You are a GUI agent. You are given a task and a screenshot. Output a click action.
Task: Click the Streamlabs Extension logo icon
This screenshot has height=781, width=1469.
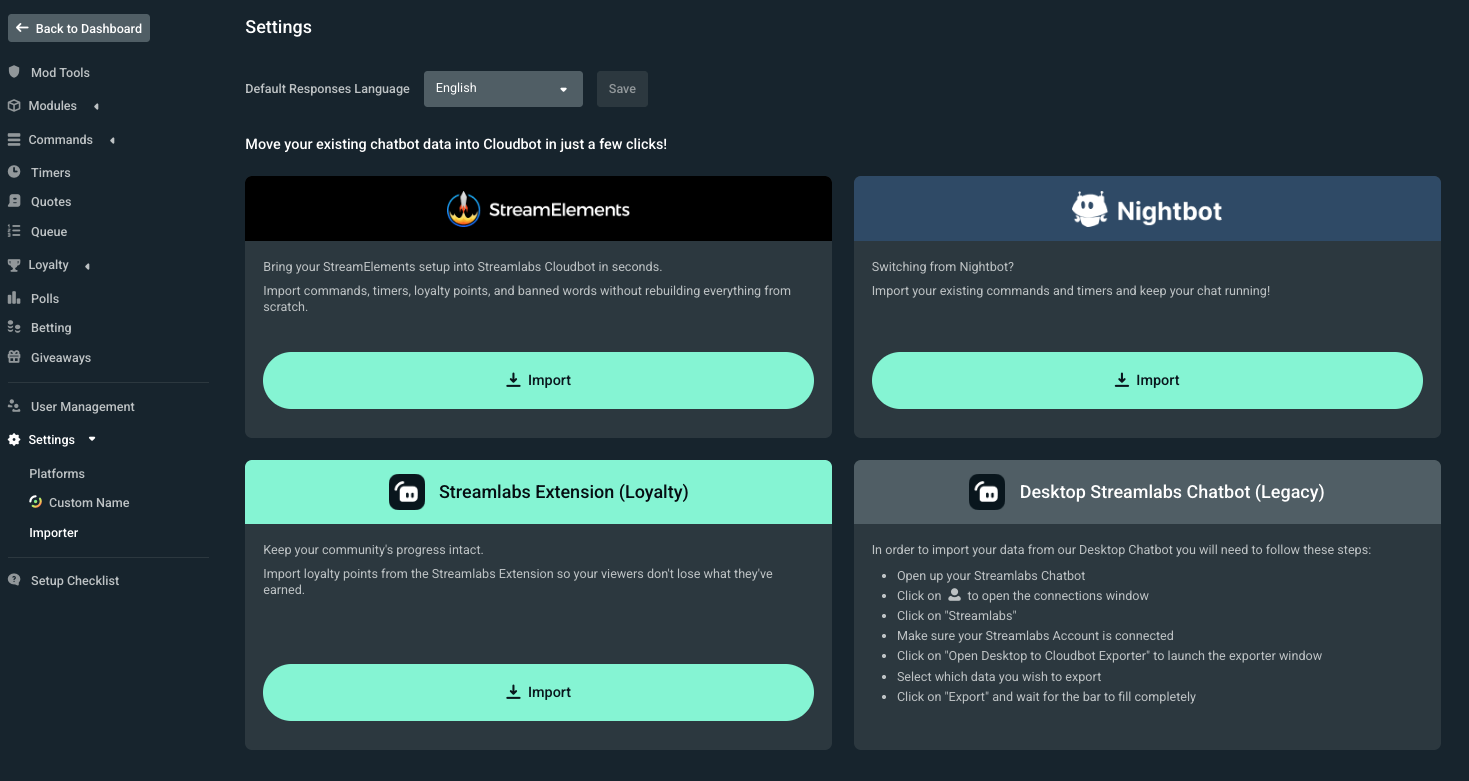[x=407, y=492]
